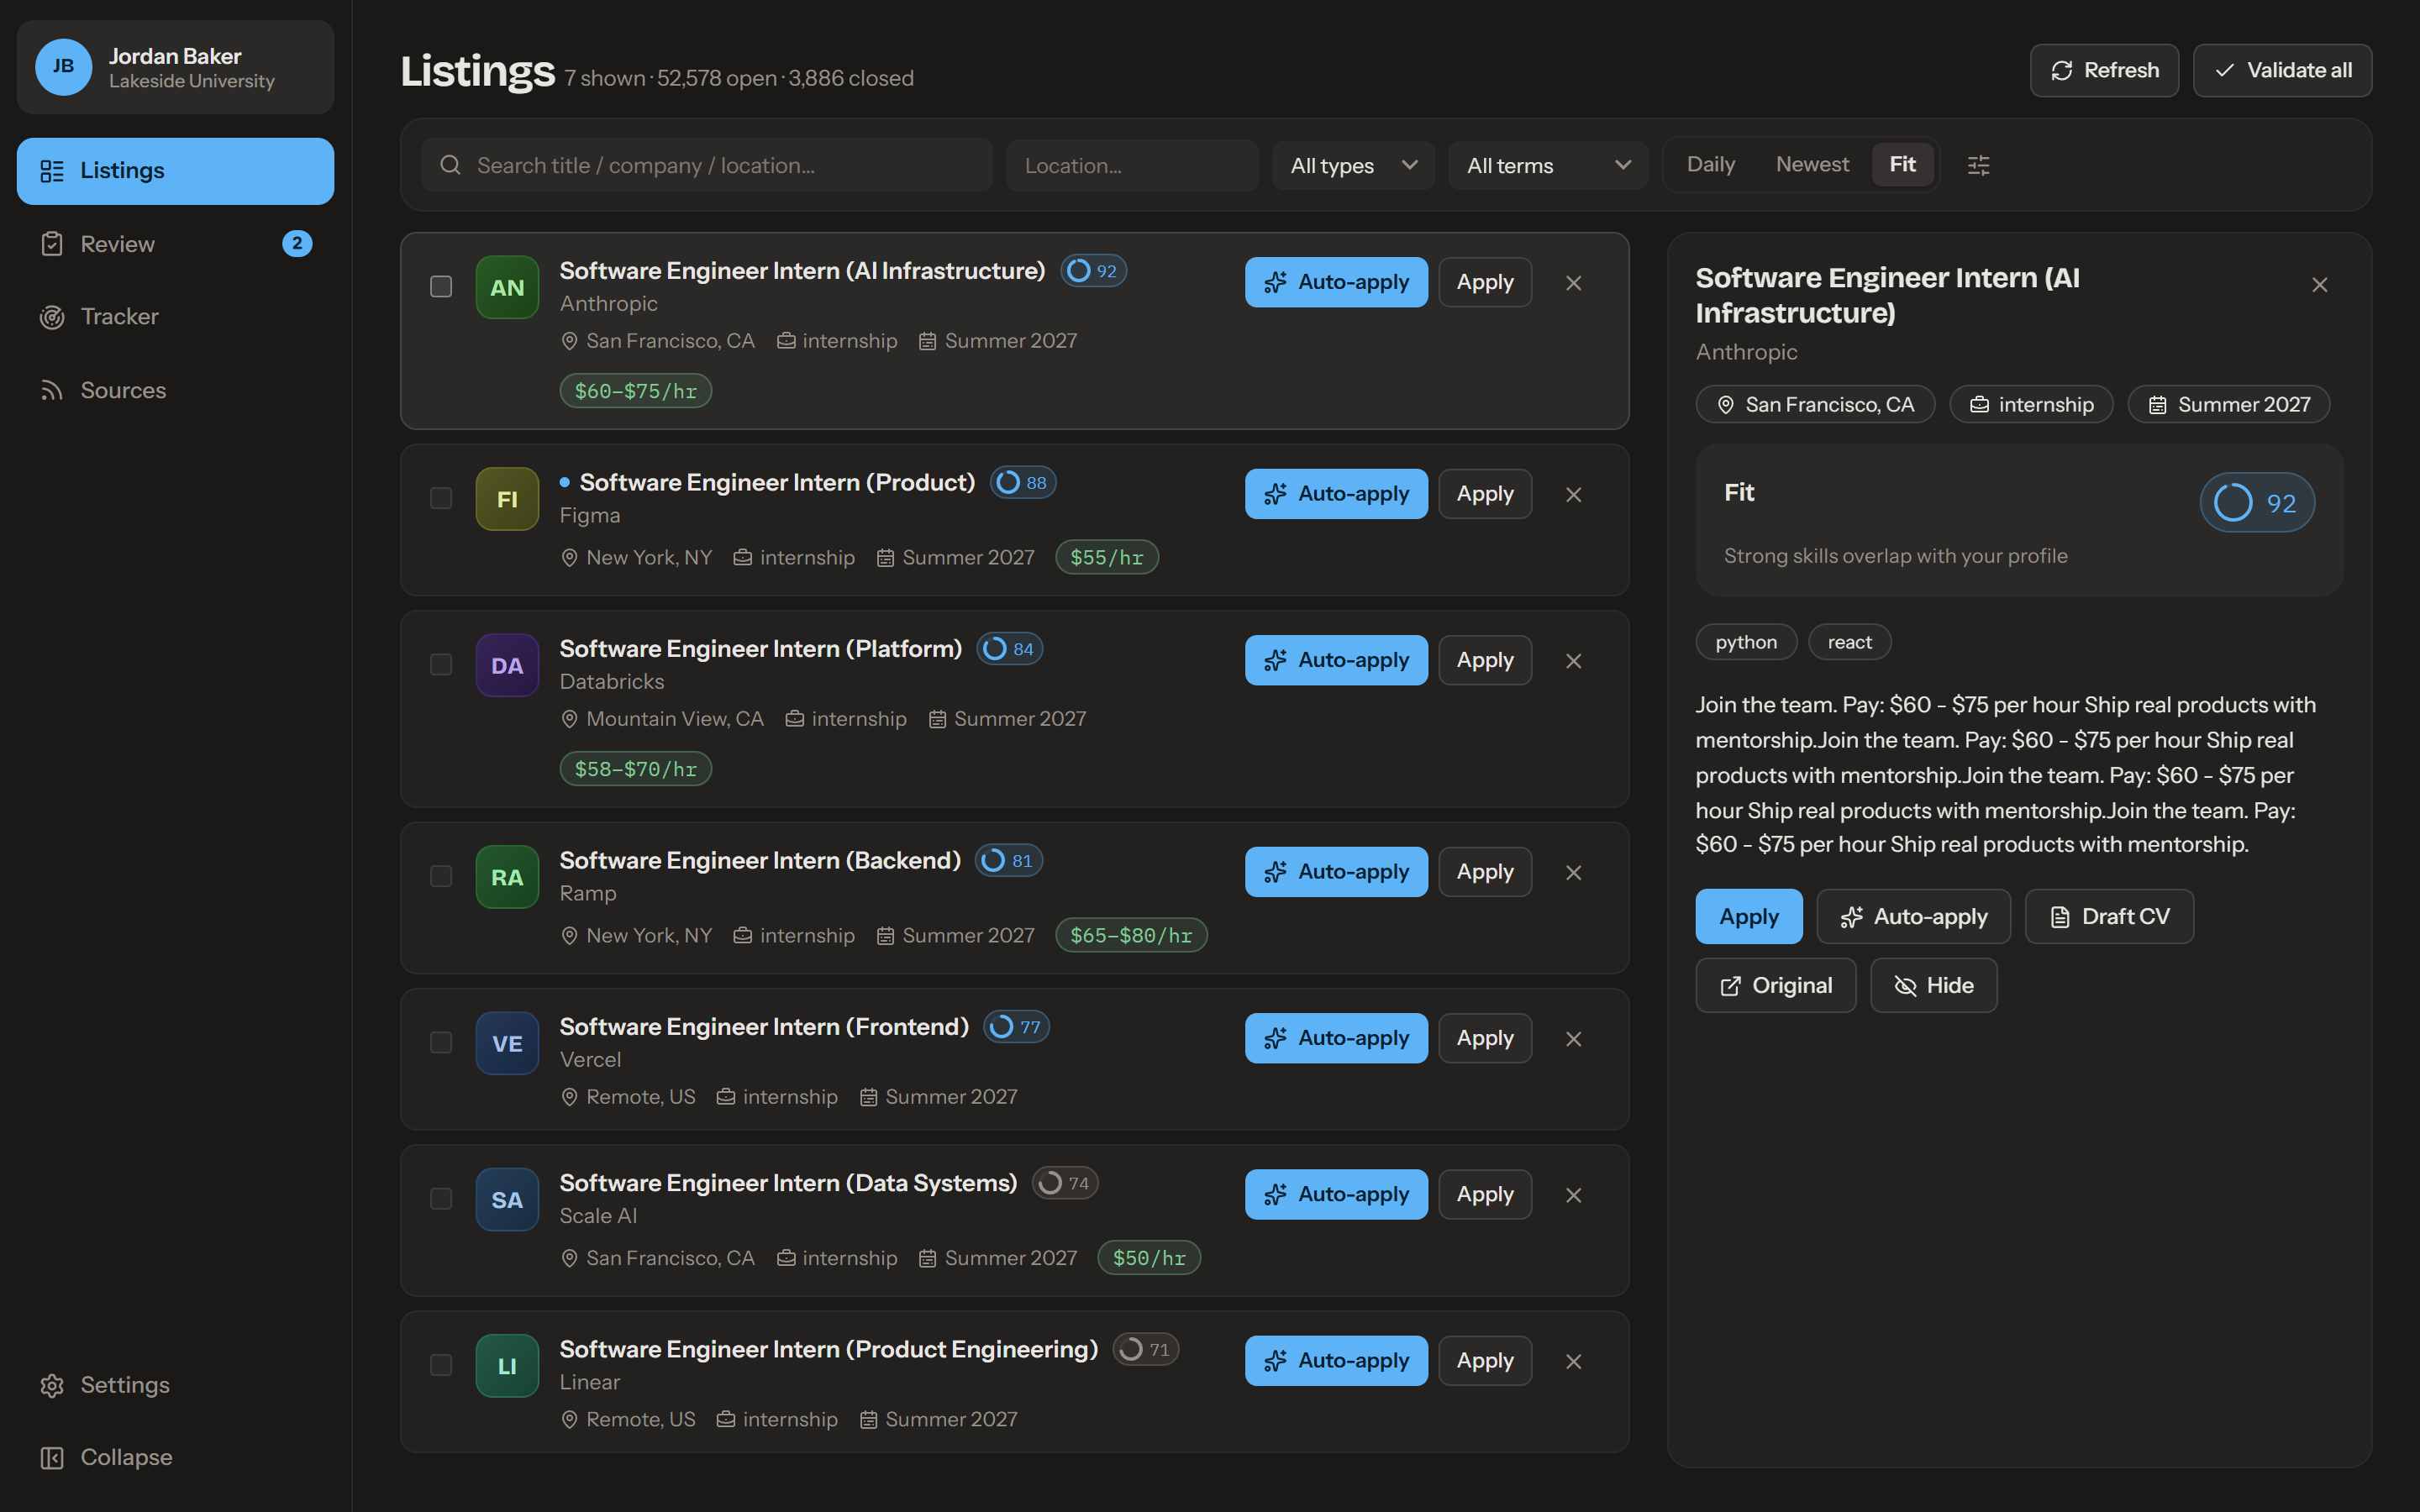
Task: Click the fit score 84 badge on Databricks row
Action: click(x=1010, y=649)
